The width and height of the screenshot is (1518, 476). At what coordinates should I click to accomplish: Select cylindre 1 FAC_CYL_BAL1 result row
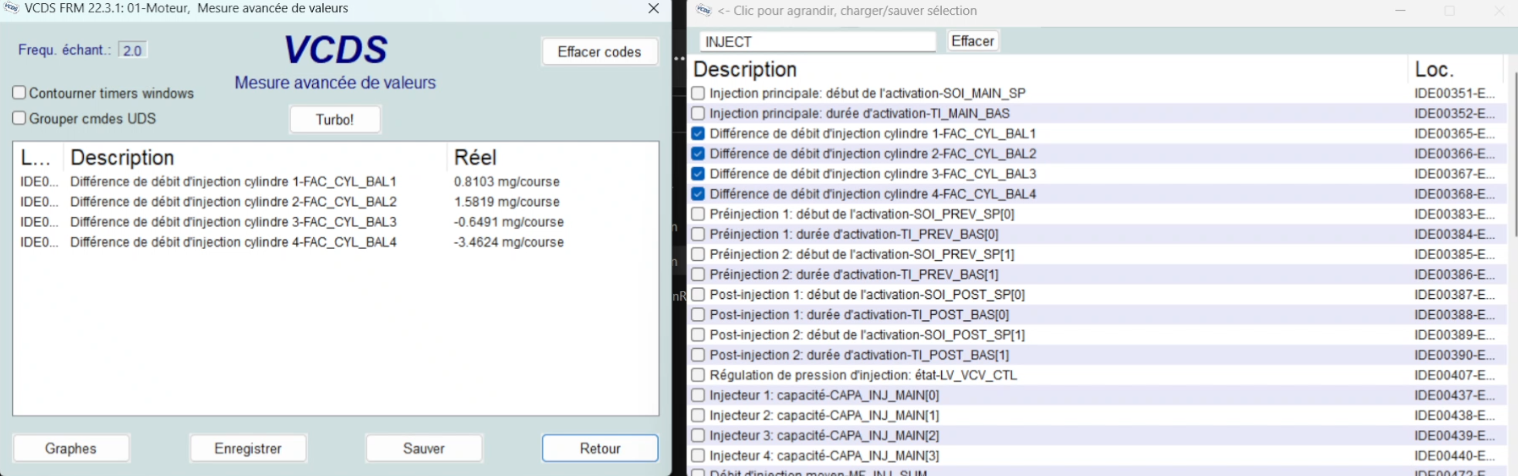[x=335, y=182]
